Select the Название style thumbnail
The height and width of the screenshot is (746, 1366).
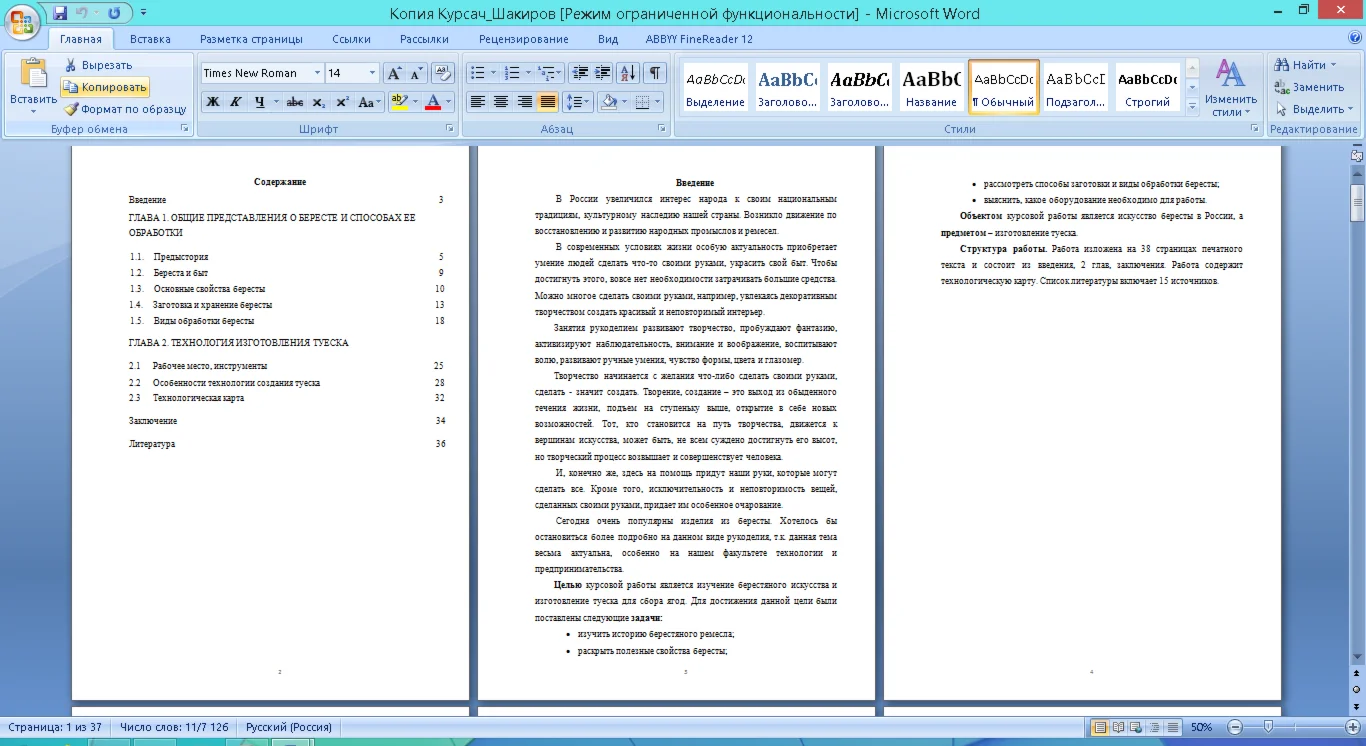click(931, 87)
